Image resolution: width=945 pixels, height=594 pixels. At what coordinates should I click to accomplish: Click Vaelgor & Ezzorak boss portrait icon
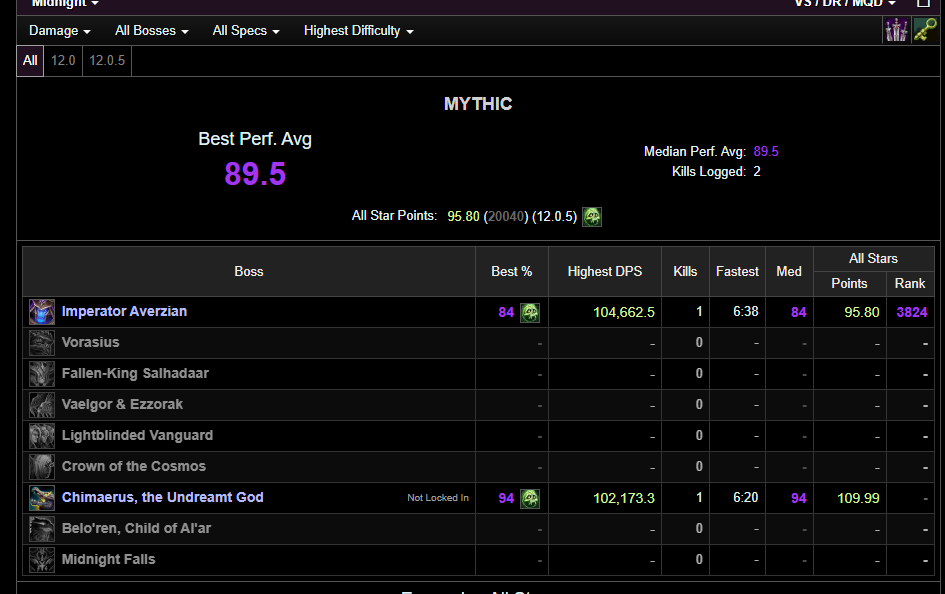click(x=42, y=405)
